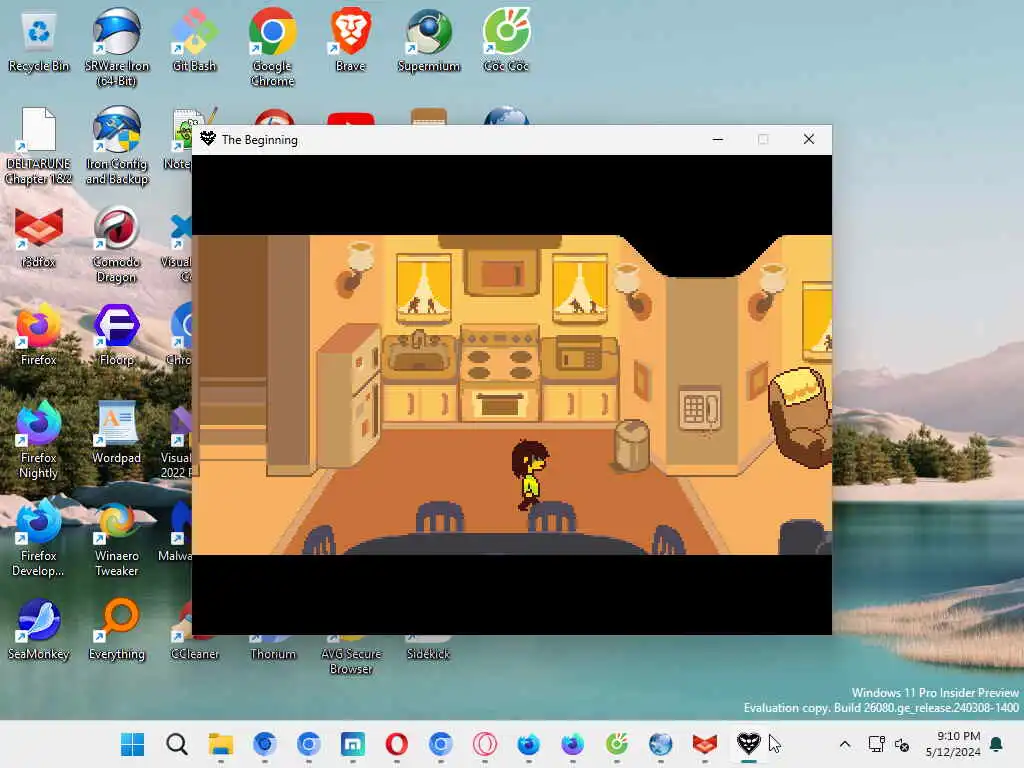1024x768 pixels.
Task: Select Firefox Developer desktop shortcut
Action: point(39,538)
